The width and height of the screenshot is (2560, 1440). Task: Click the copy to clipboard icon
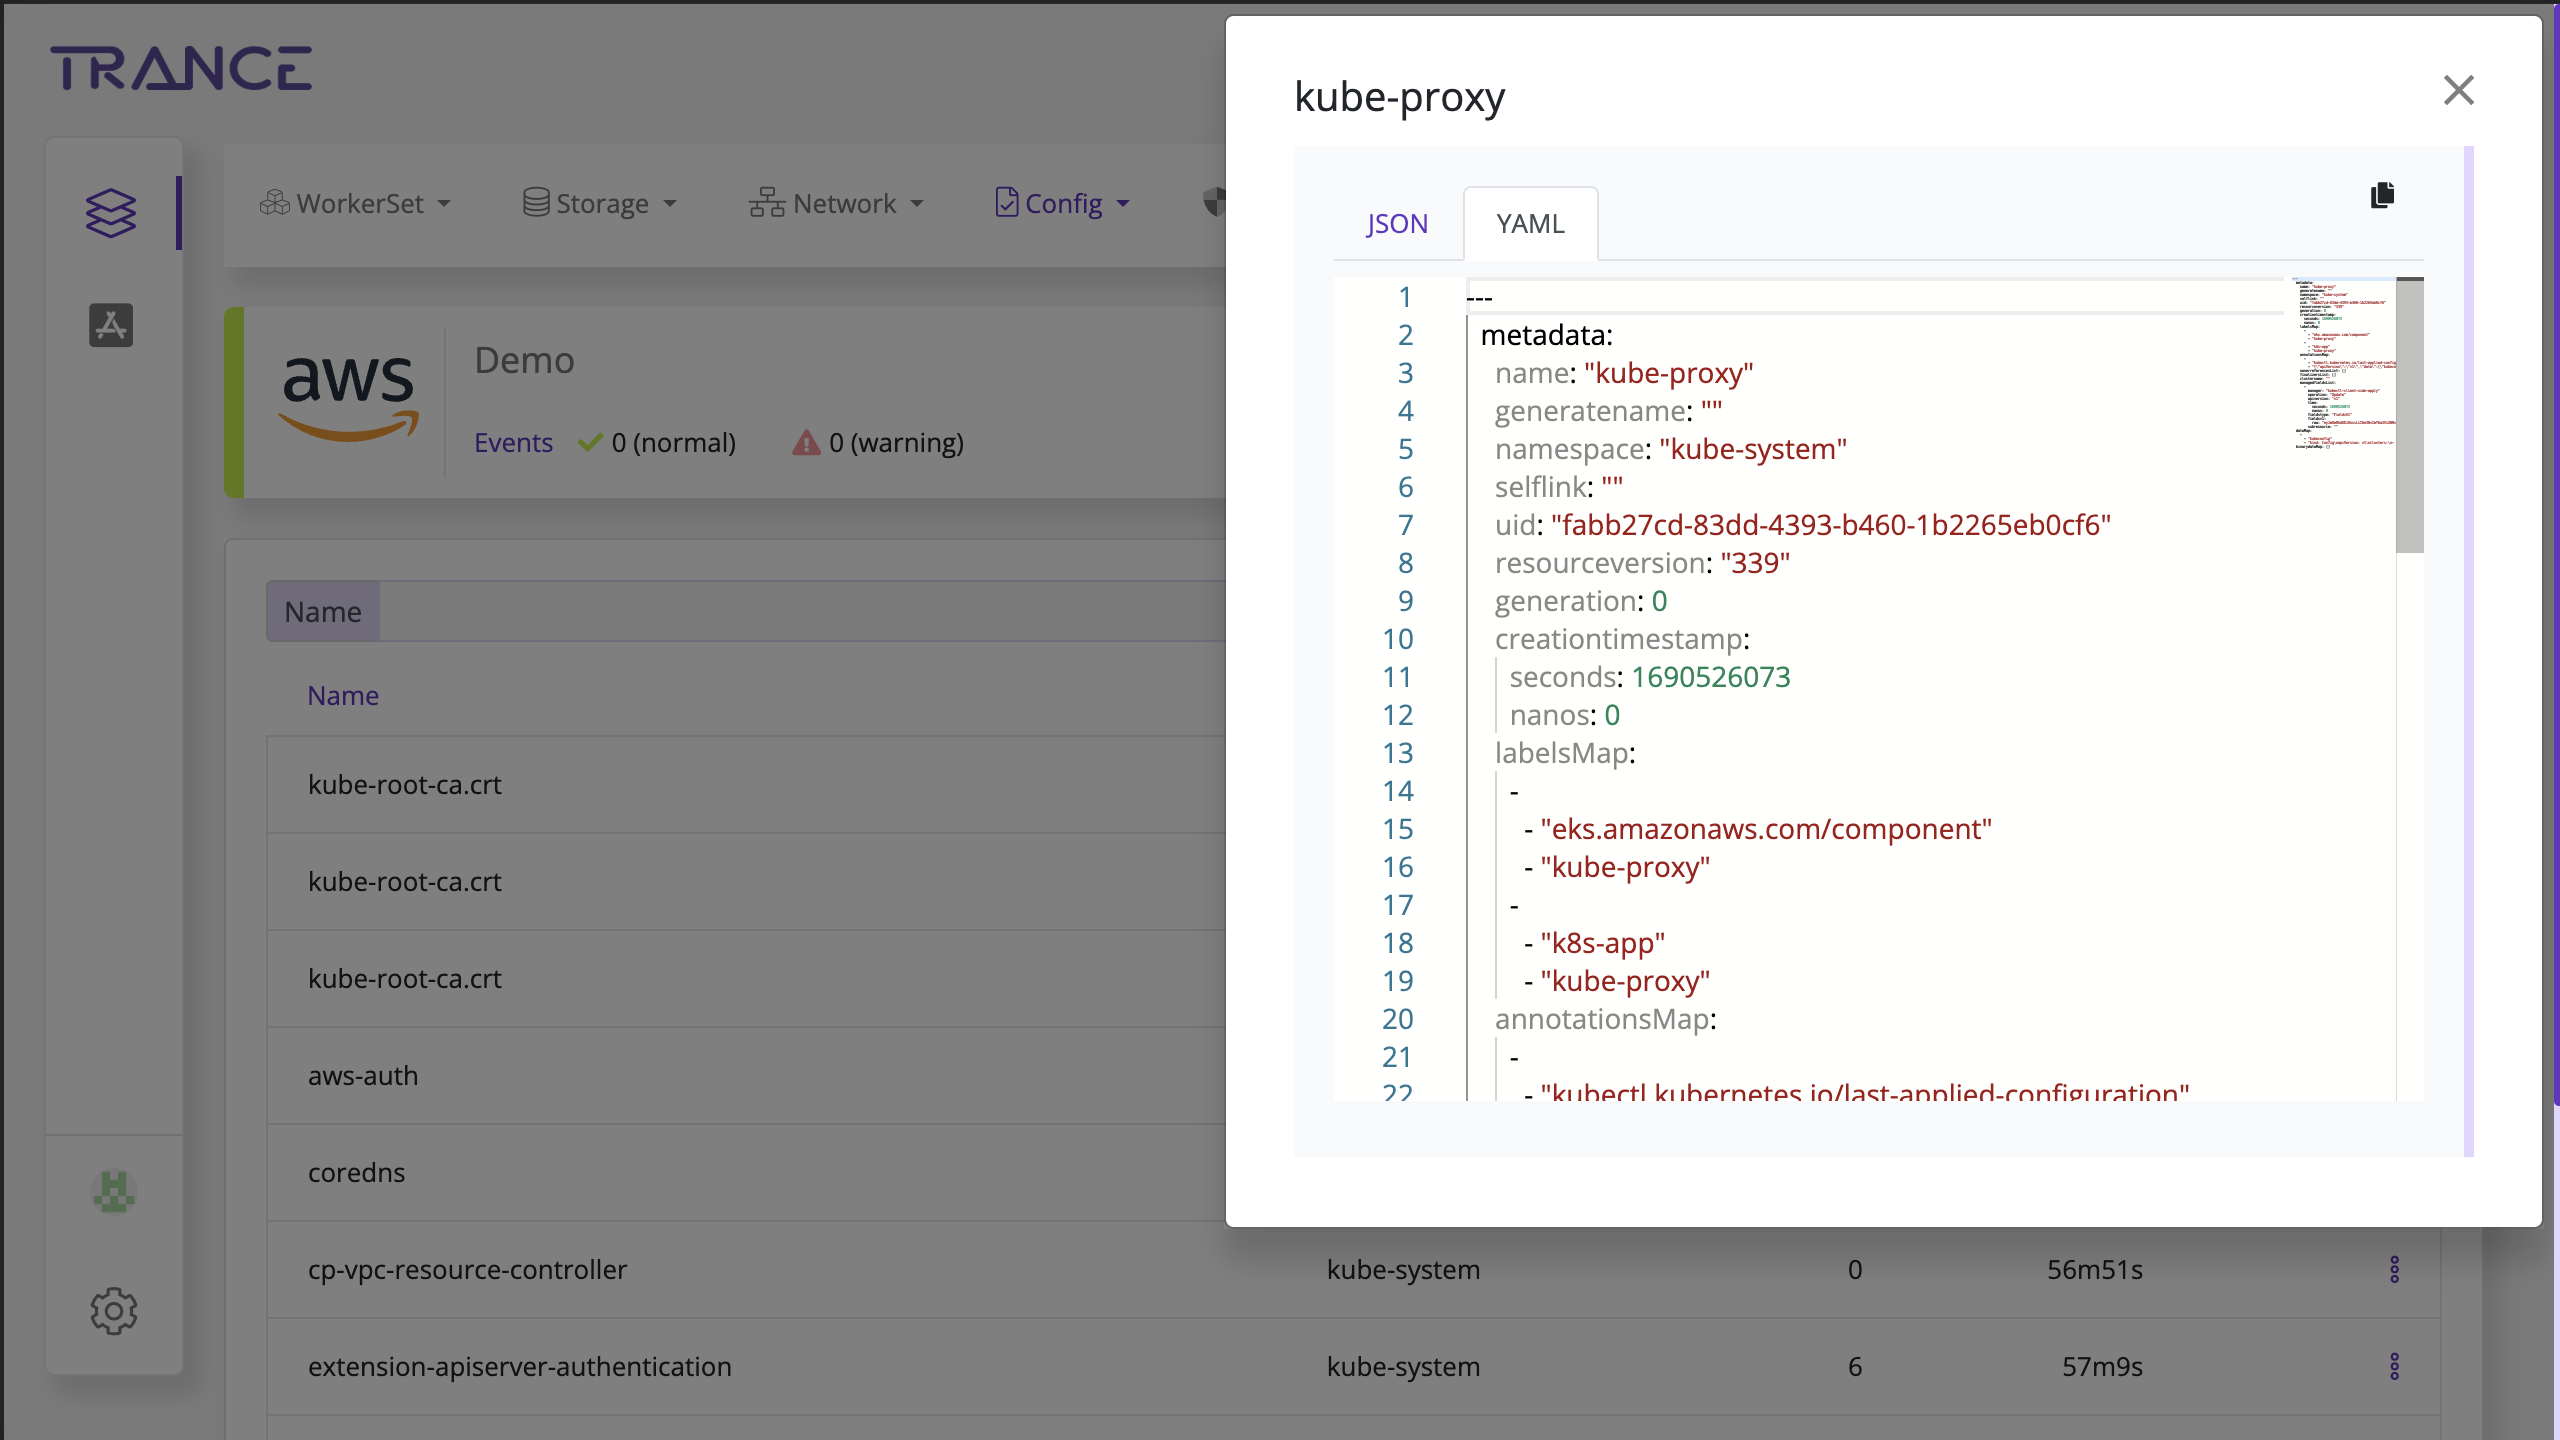pos(2382,195)
